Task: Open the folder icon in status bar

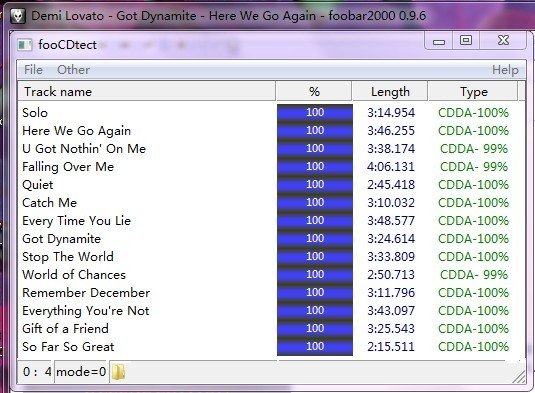Action: (118, 372)
